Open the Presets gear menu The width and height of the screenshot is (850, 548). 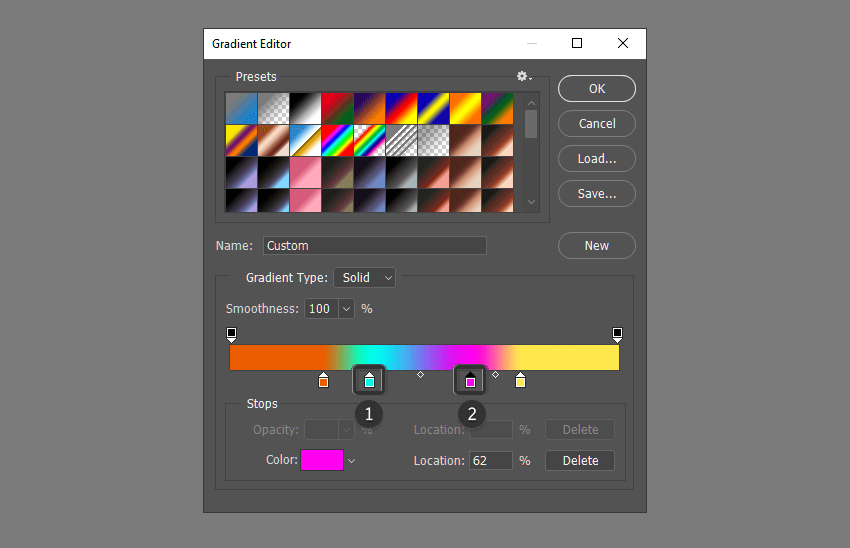[x=524, y=76]
